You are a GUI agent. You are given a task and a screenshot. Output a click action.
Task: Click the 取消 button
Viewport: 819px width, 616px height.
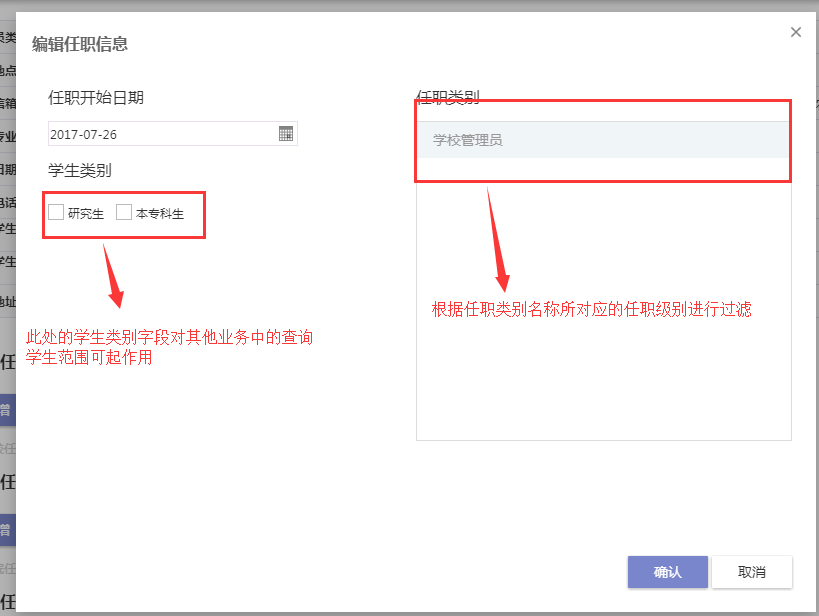click(x=752, y=572)
